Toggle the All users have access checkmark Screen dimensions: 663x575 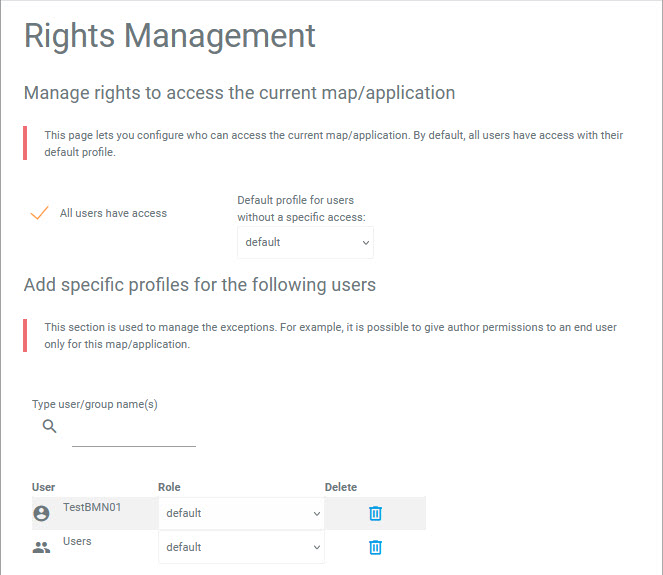click(40, 213)
